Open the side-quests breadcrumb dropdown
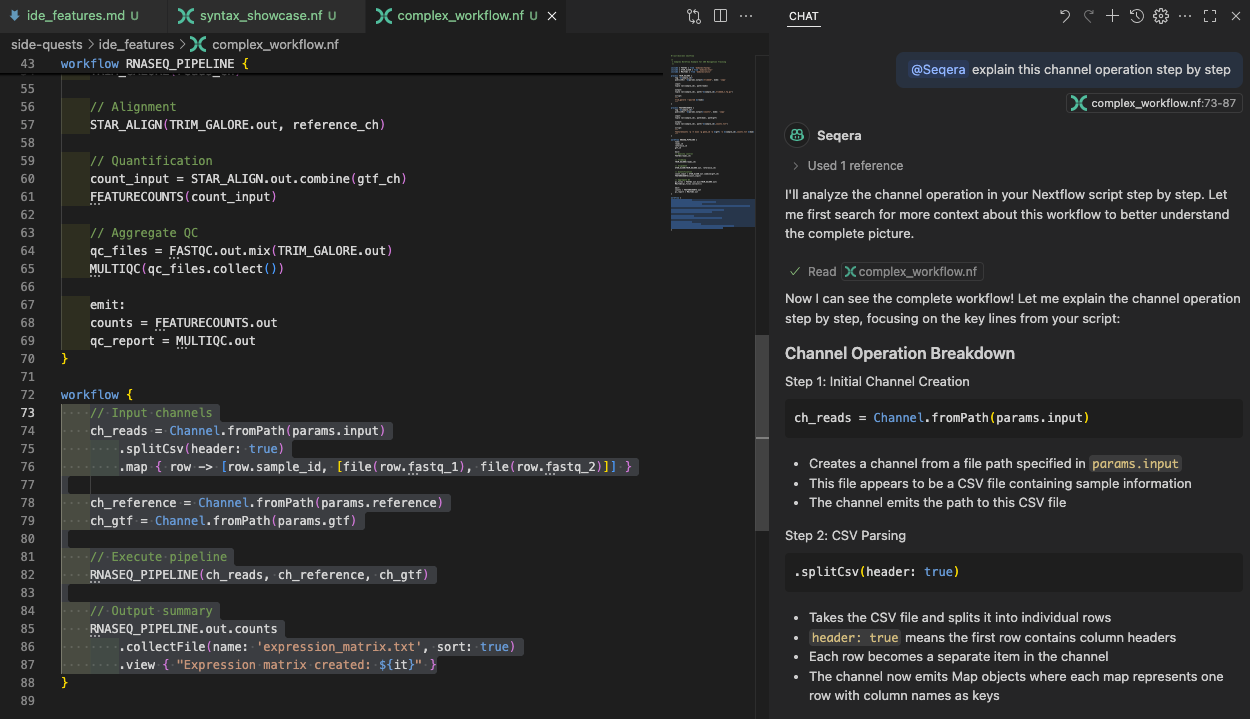The image size is (1250, 719). pos(47,44)
